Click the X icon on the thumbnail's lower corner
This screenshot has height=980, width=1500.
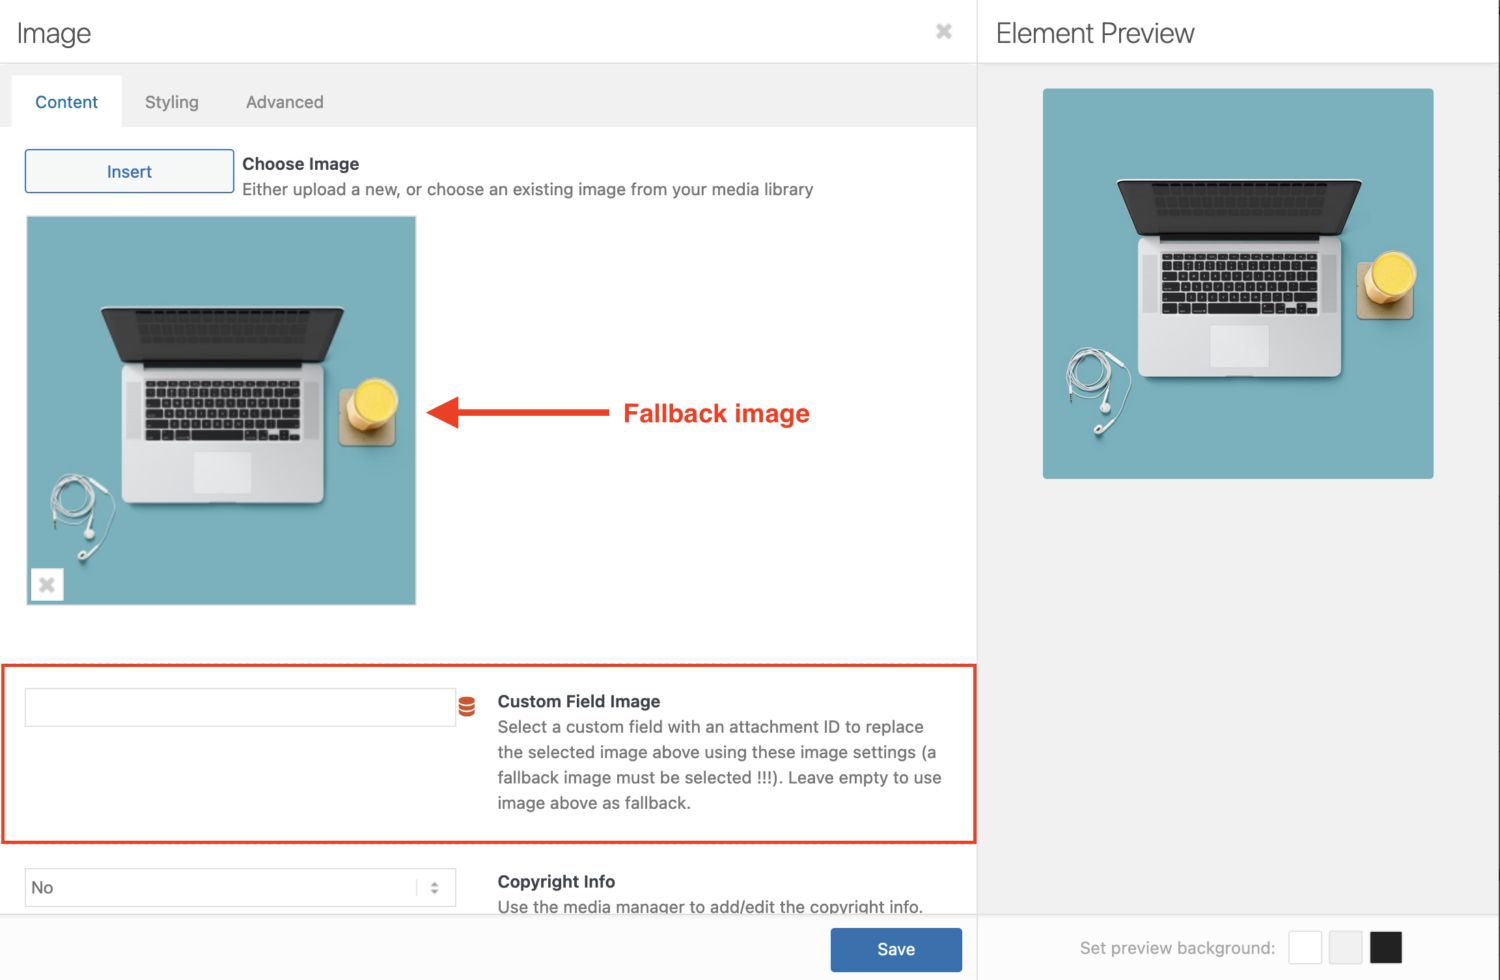[46, 584]
